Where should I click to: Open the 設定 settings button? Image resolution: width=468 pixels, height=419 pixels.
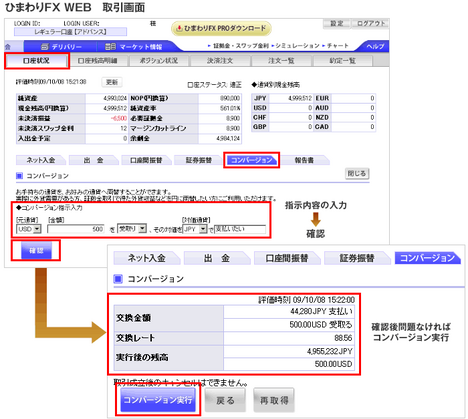(337, 23)
